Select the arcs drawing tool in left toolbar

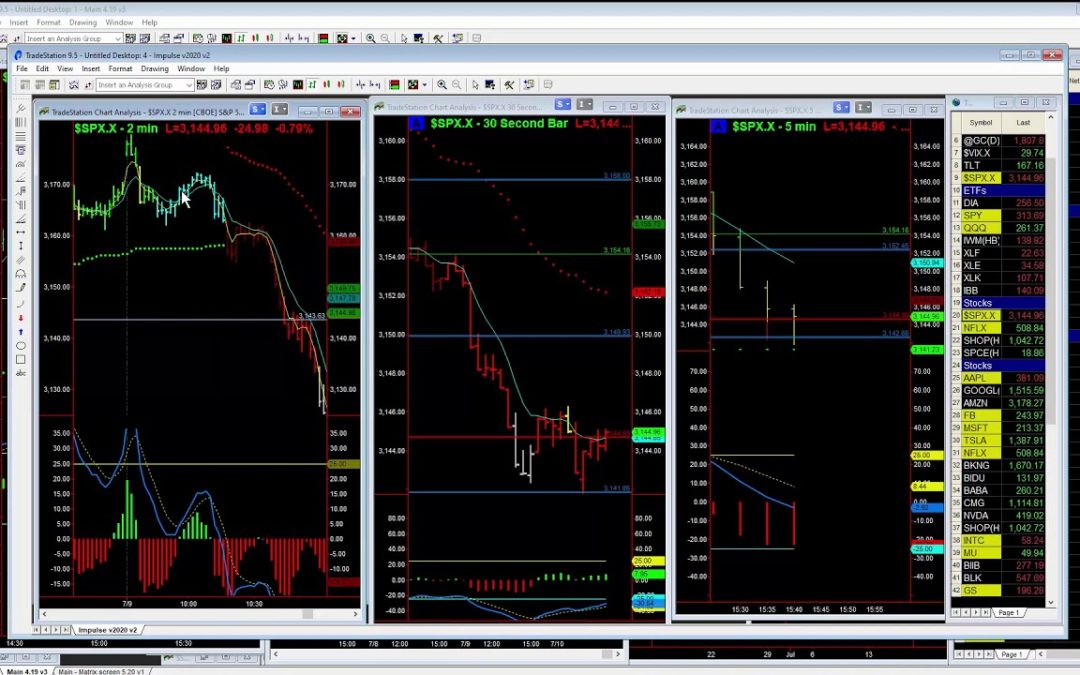pyautogui.click(x=21, y=164)
